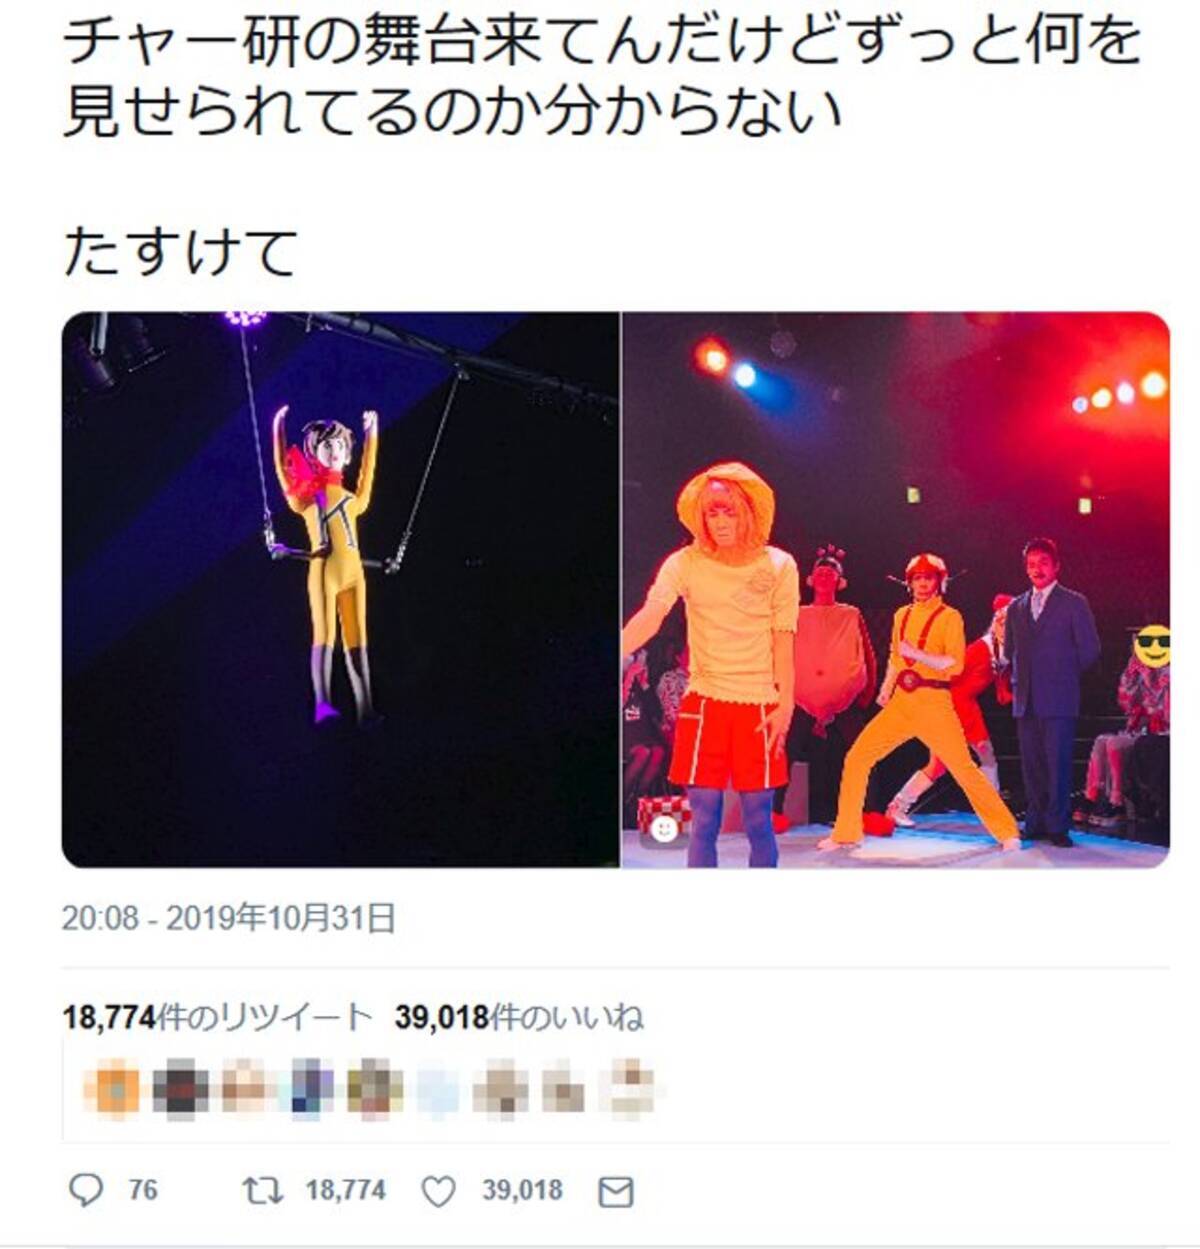Click the retweet count 18,774 beside arrows
Screen dimensions: 1200x1249
(x=345, y=1190)
